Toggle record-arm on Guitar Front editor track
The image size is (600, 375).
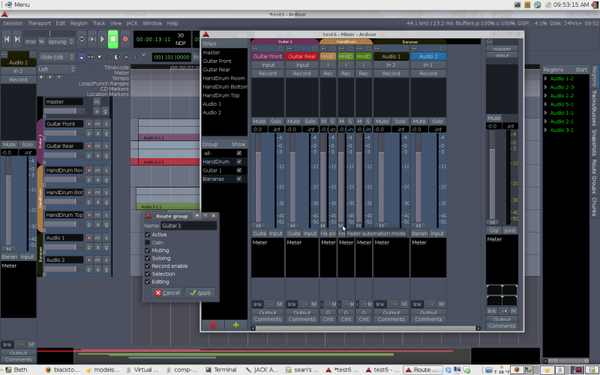[89, 124]
